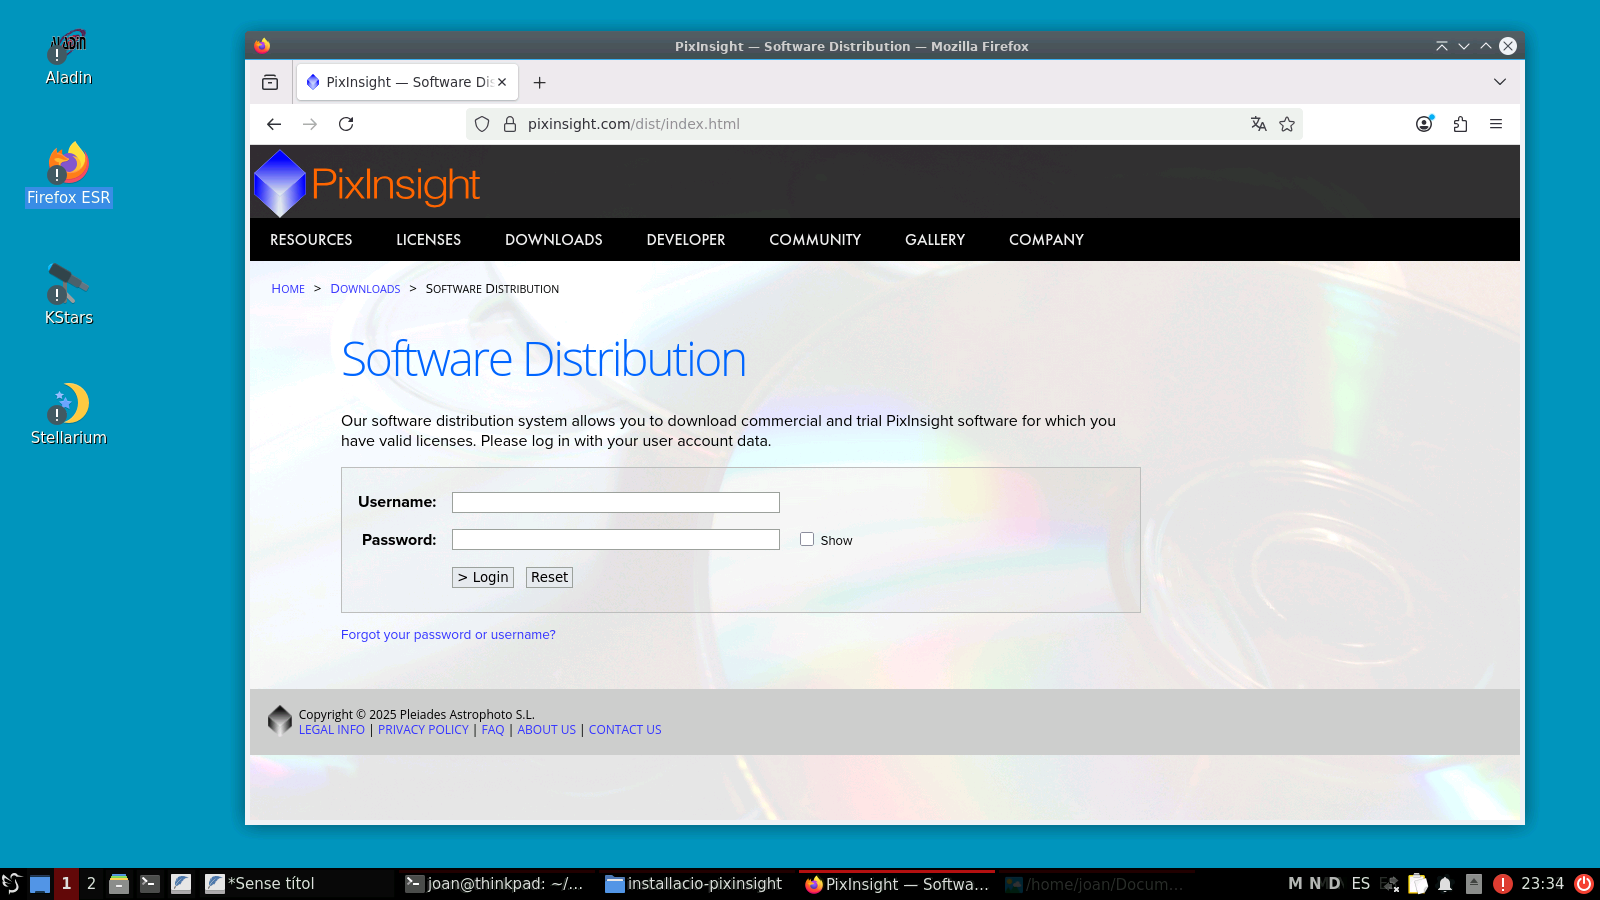1600x900 pixels.
Task: Open a new browser tab
Action: tap(539, 82)
